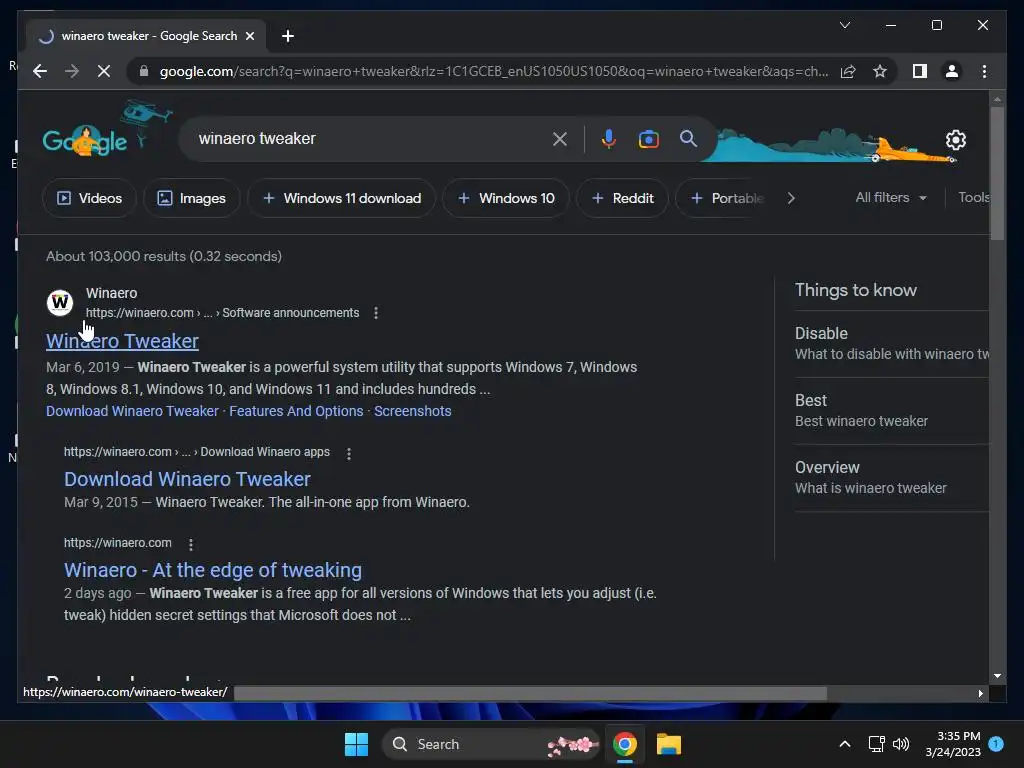The height and width of the screenshot is (768, 1024).
Task: Expand Disable in Things to know
Action: pos(891,344)
